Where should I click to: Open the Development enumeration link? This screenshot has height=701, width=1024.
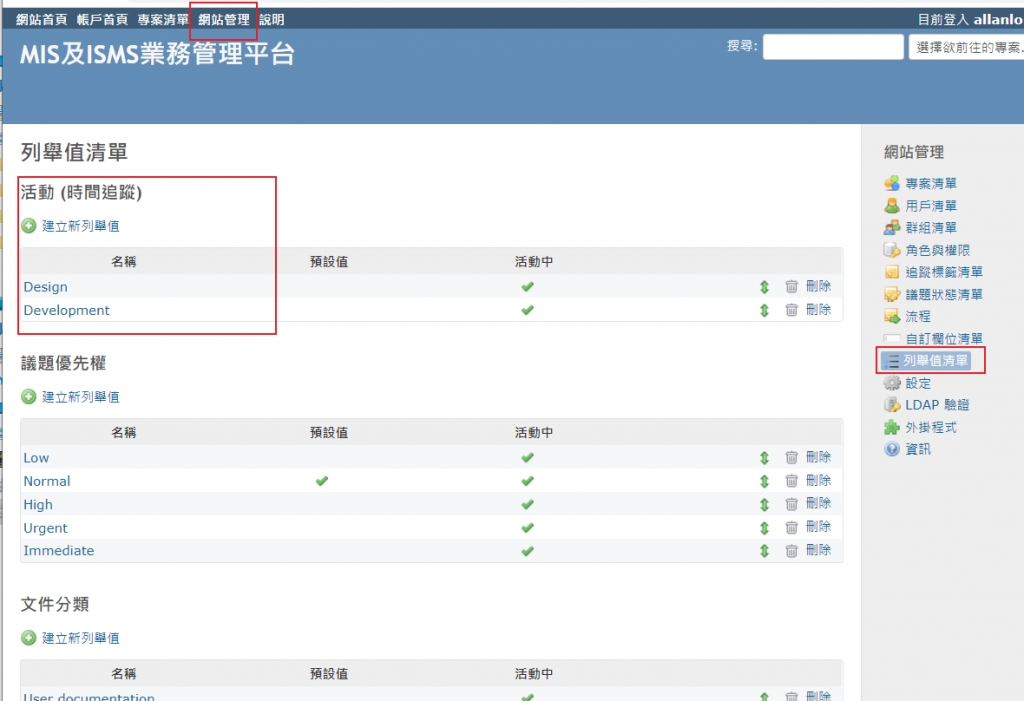coord(67,310)
